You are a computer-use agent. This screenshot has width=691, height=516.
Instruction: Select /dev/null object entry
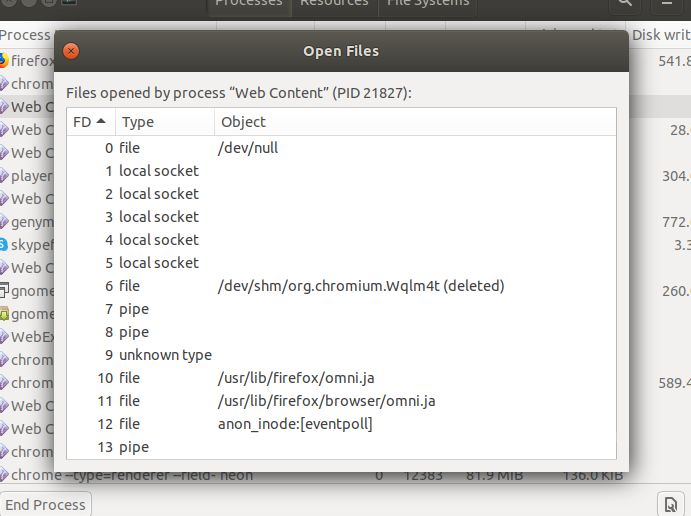(x=248, y=148)
